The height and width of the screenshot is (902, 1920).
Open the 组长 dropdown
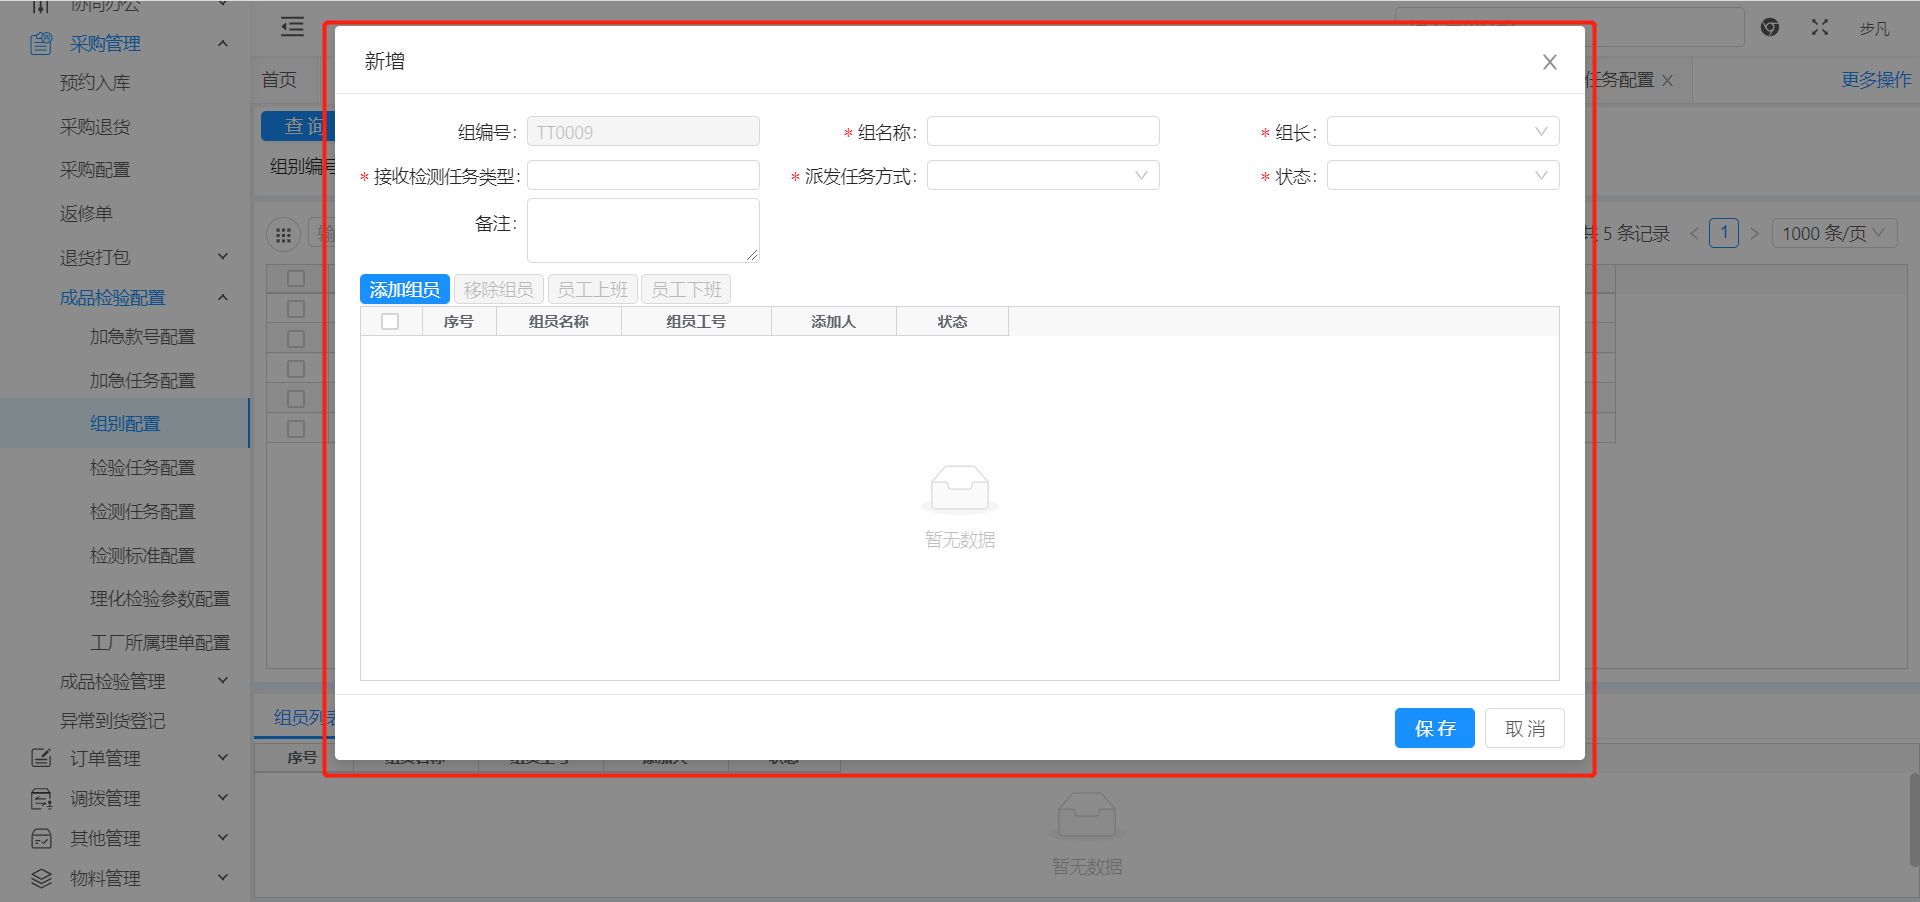click(1442, 132)
